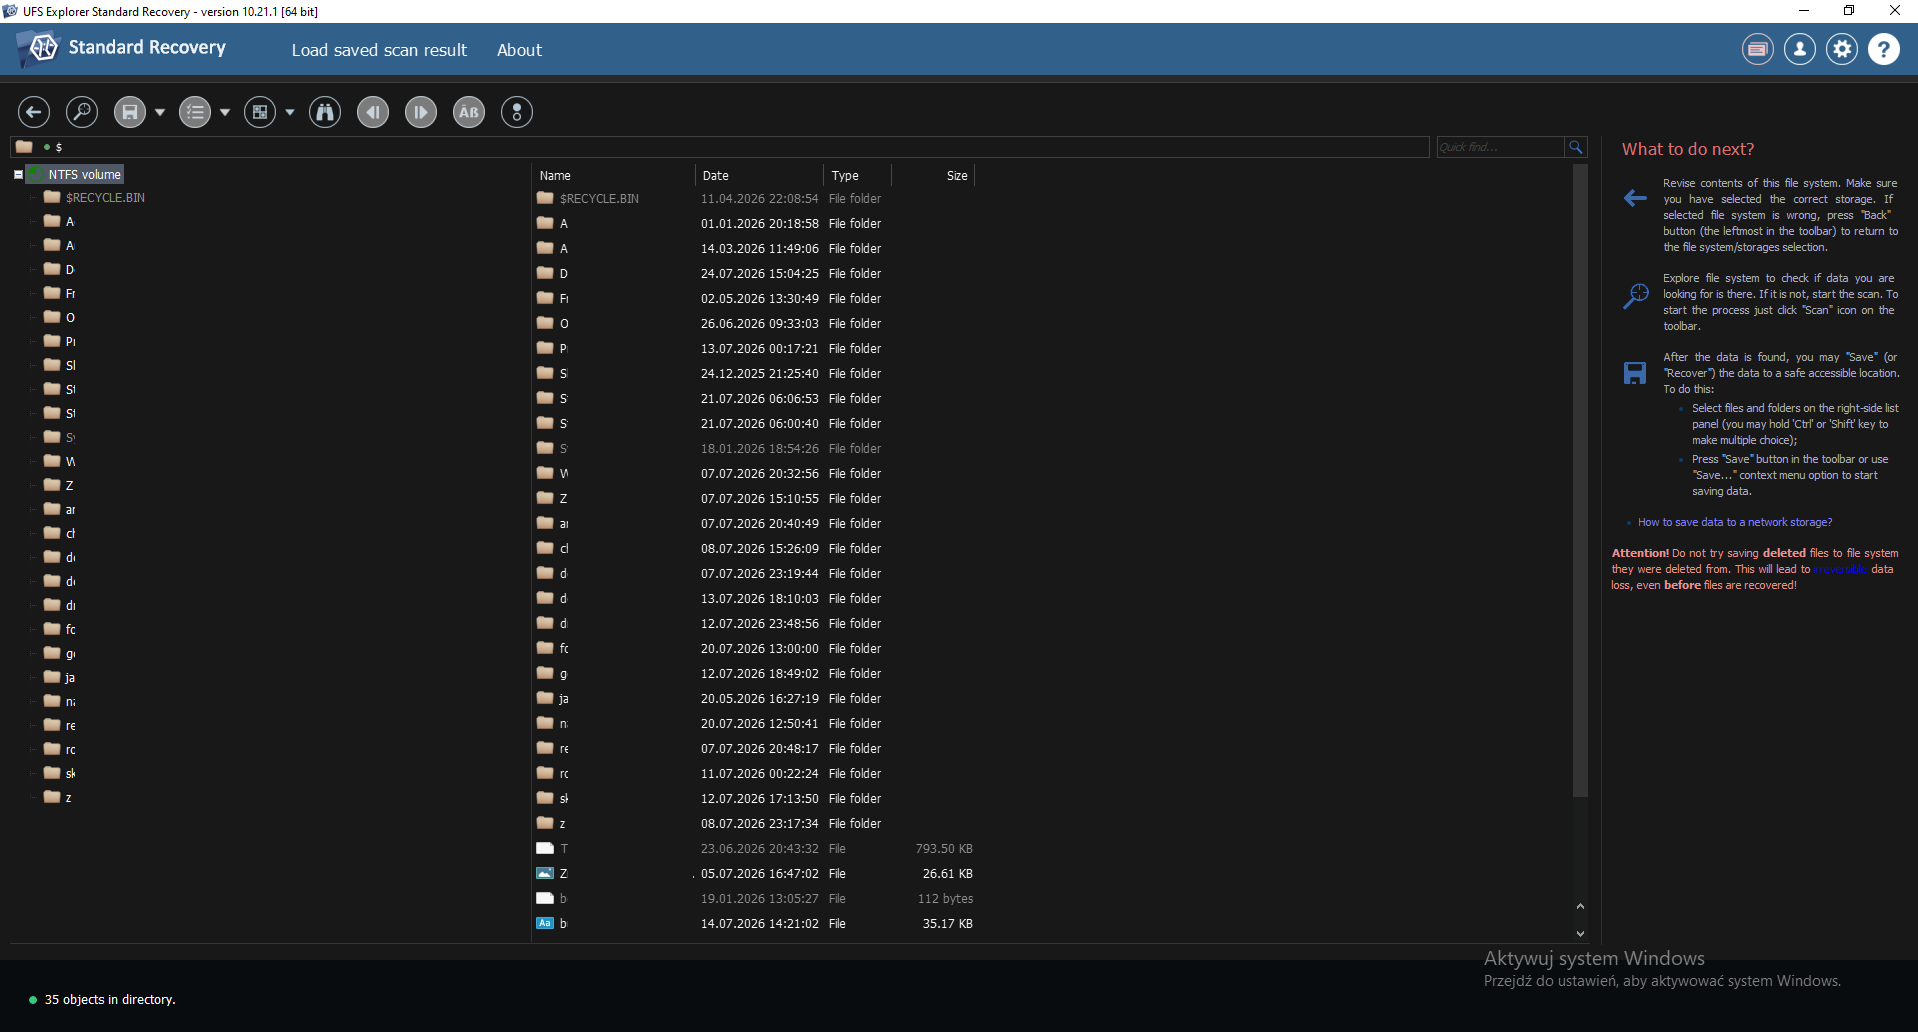Viewport: 1918px width, 1032px height.
Task: Open the Save button dropdown arrow
Action: 160,112
